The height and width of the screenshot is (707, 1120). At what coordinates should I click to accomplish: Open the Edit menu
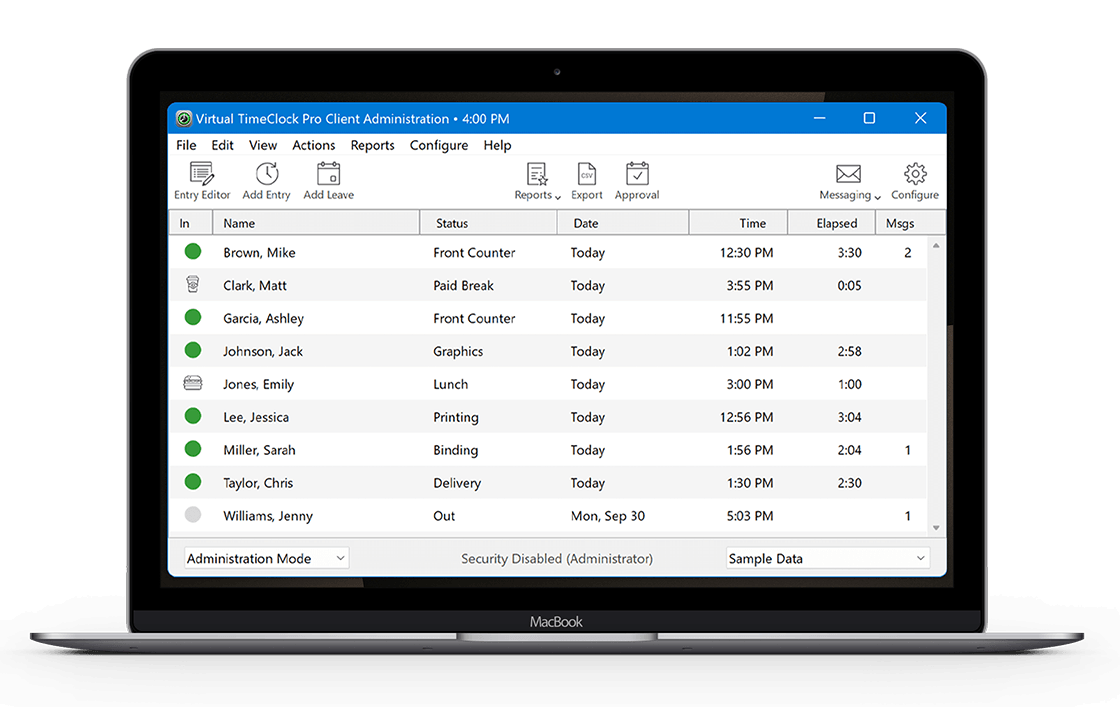pos(222,145)
